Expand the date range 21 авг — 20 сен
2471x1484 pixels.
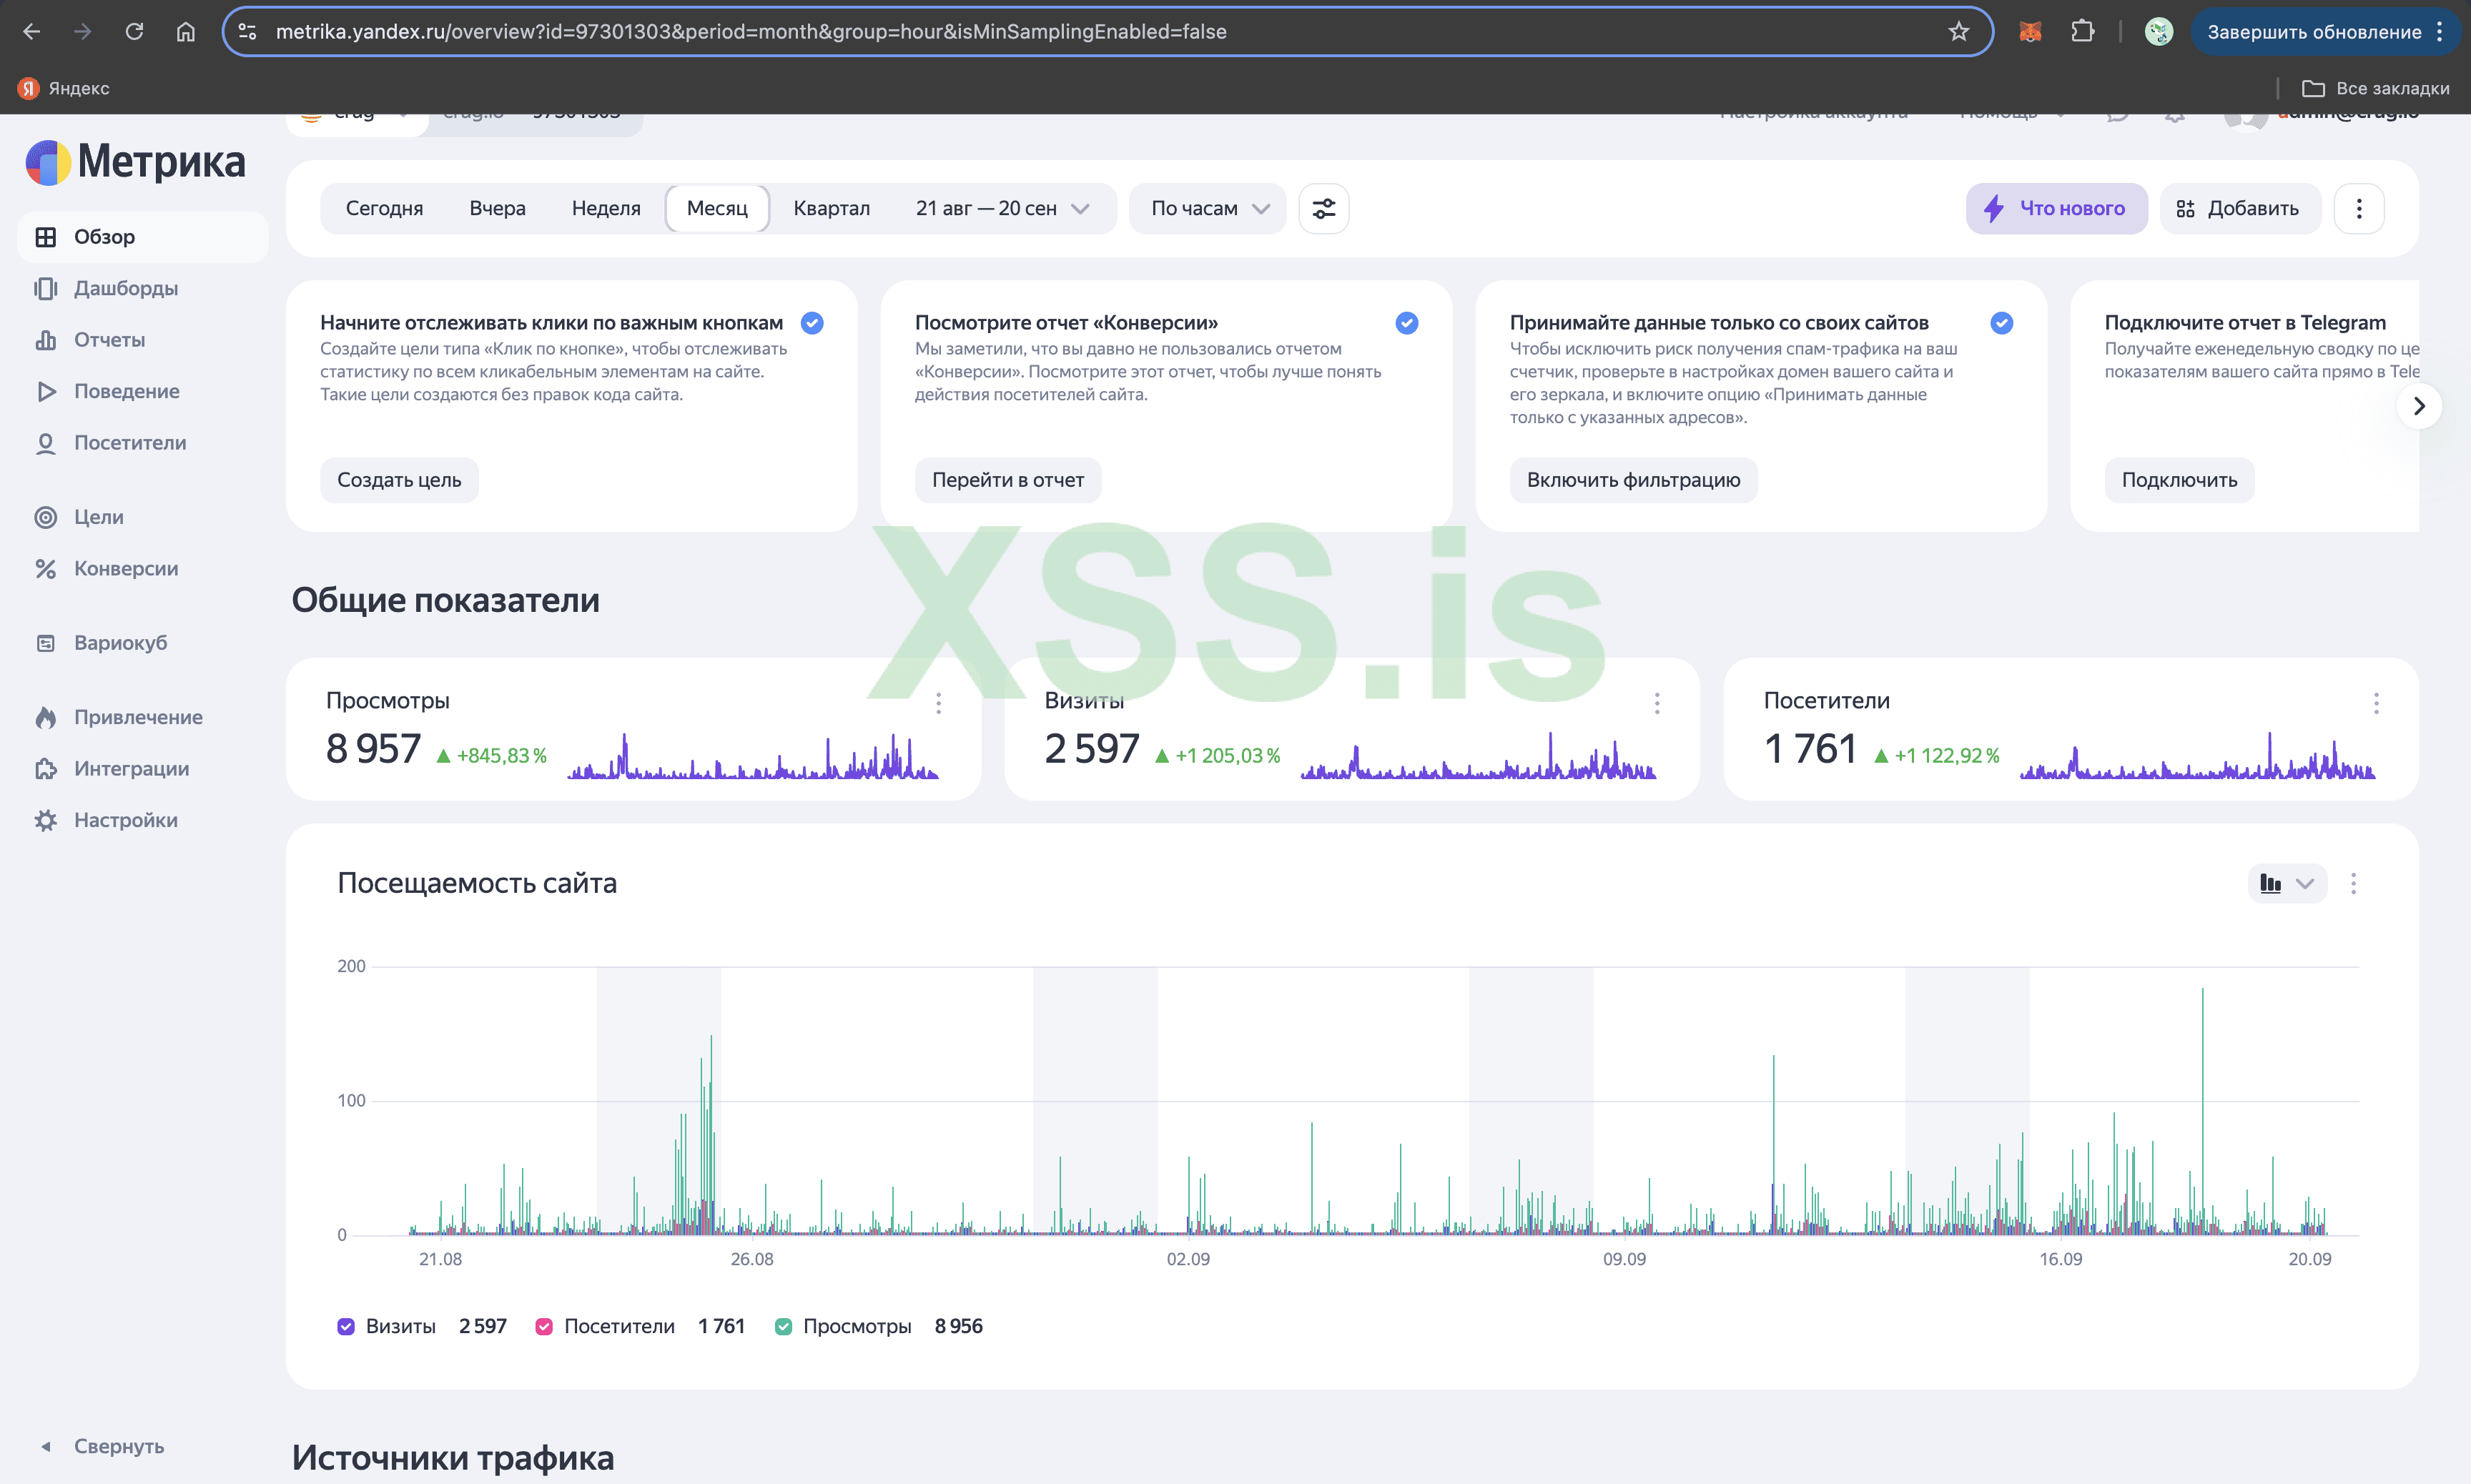[x=1001, y=208]
